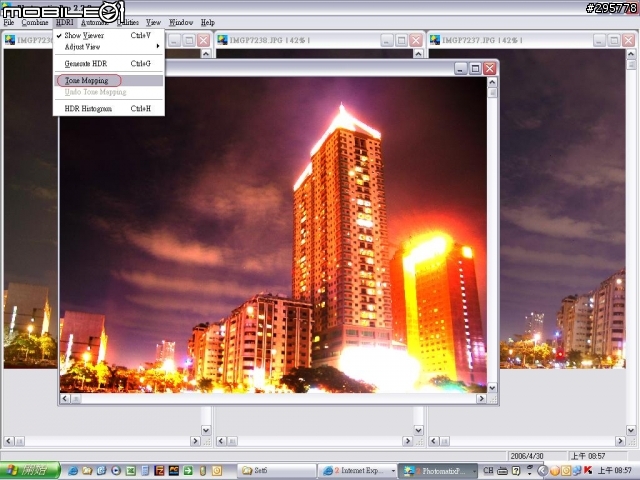Open HDR Histogram from the menu

(109, 109)
